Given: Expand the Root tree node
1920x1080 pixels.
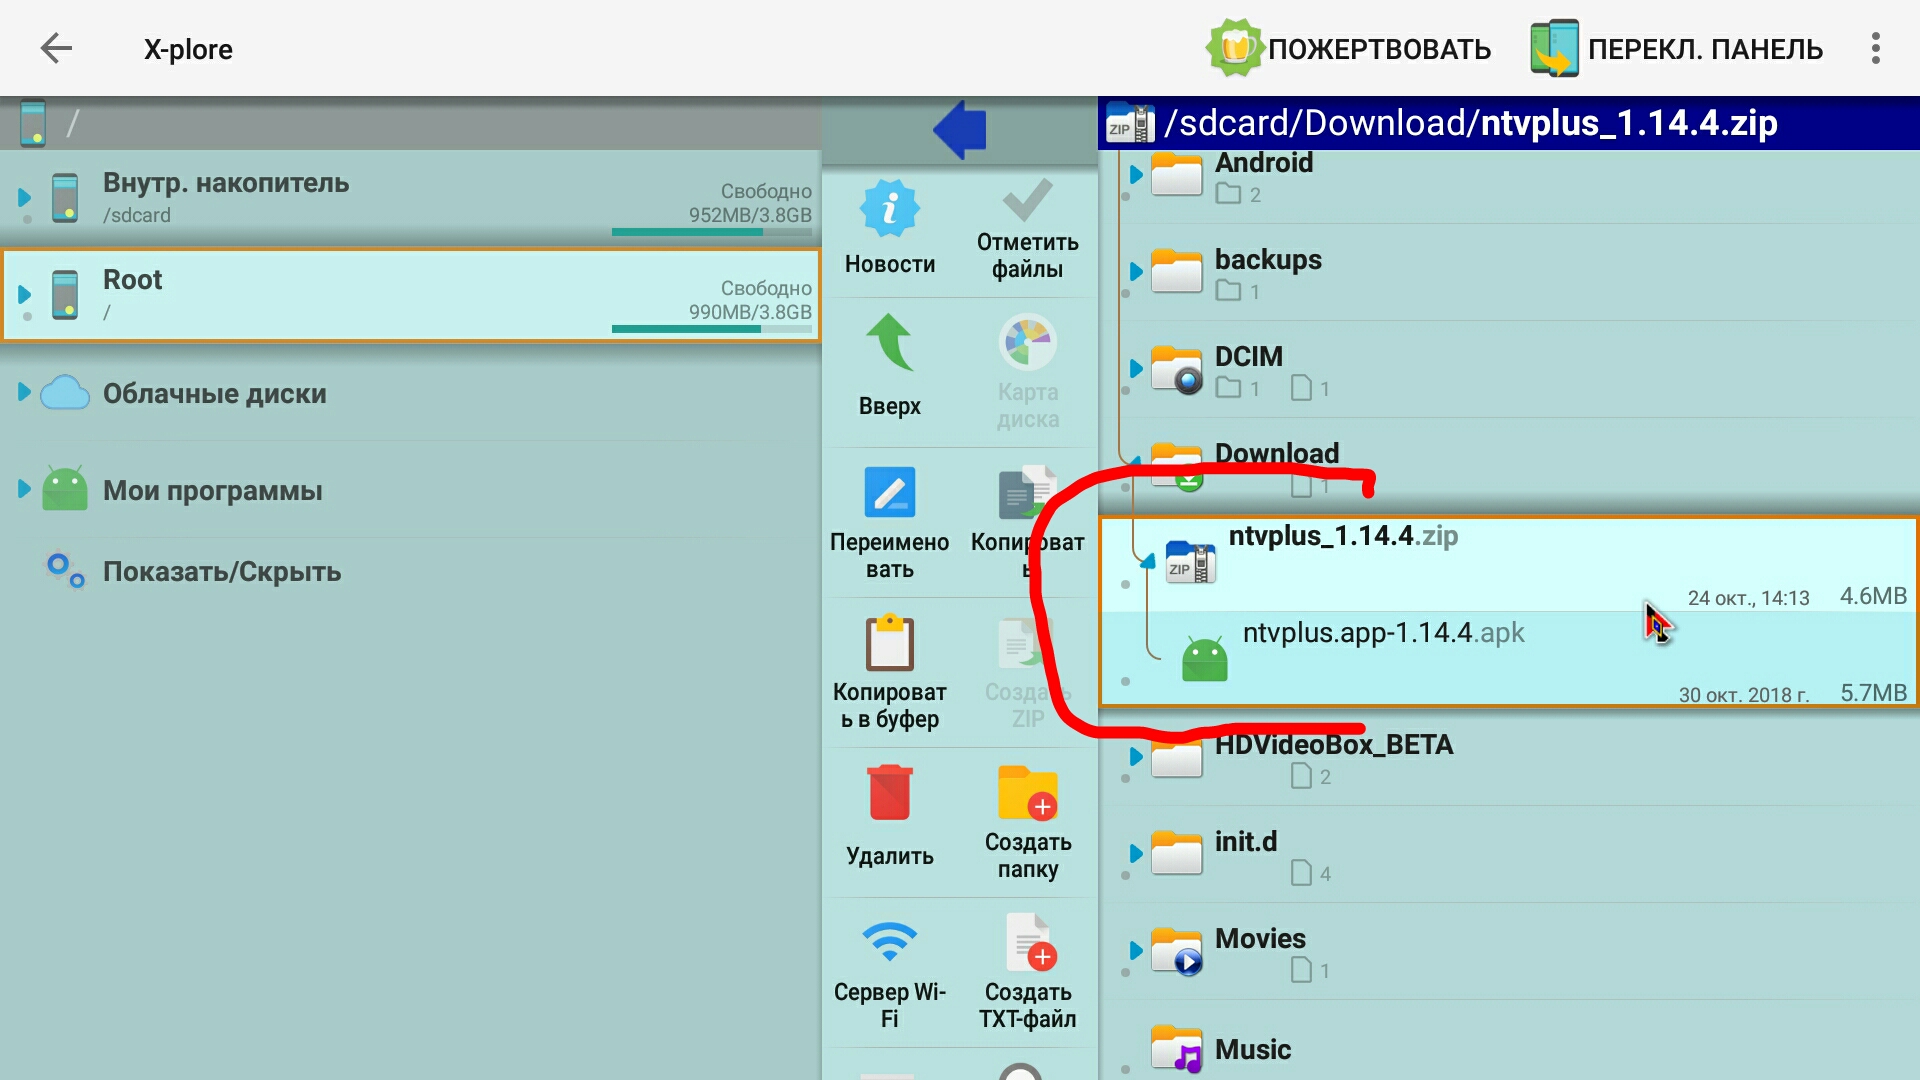Looking at the screenshot, I should [24, 295].
